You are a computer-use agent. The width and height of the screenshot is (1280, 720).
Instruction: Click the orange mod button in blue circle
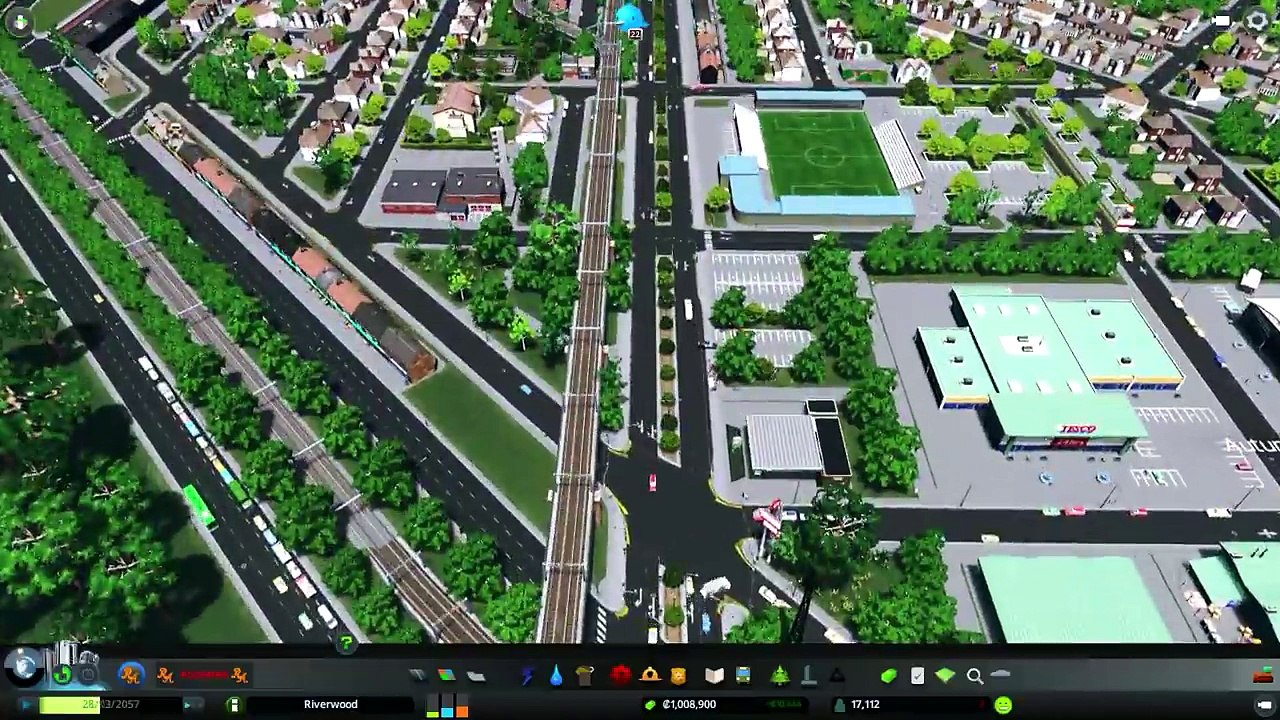[130, 676]
